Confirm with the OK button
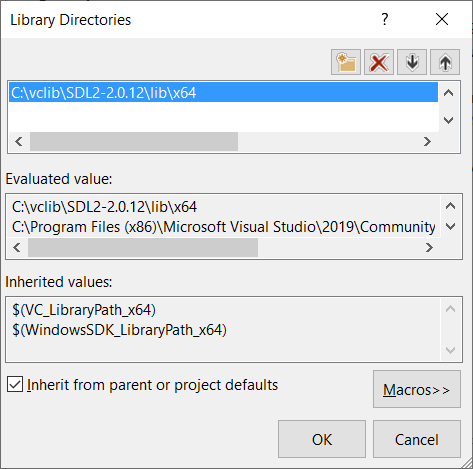473x469 pixels. (322, 439)
